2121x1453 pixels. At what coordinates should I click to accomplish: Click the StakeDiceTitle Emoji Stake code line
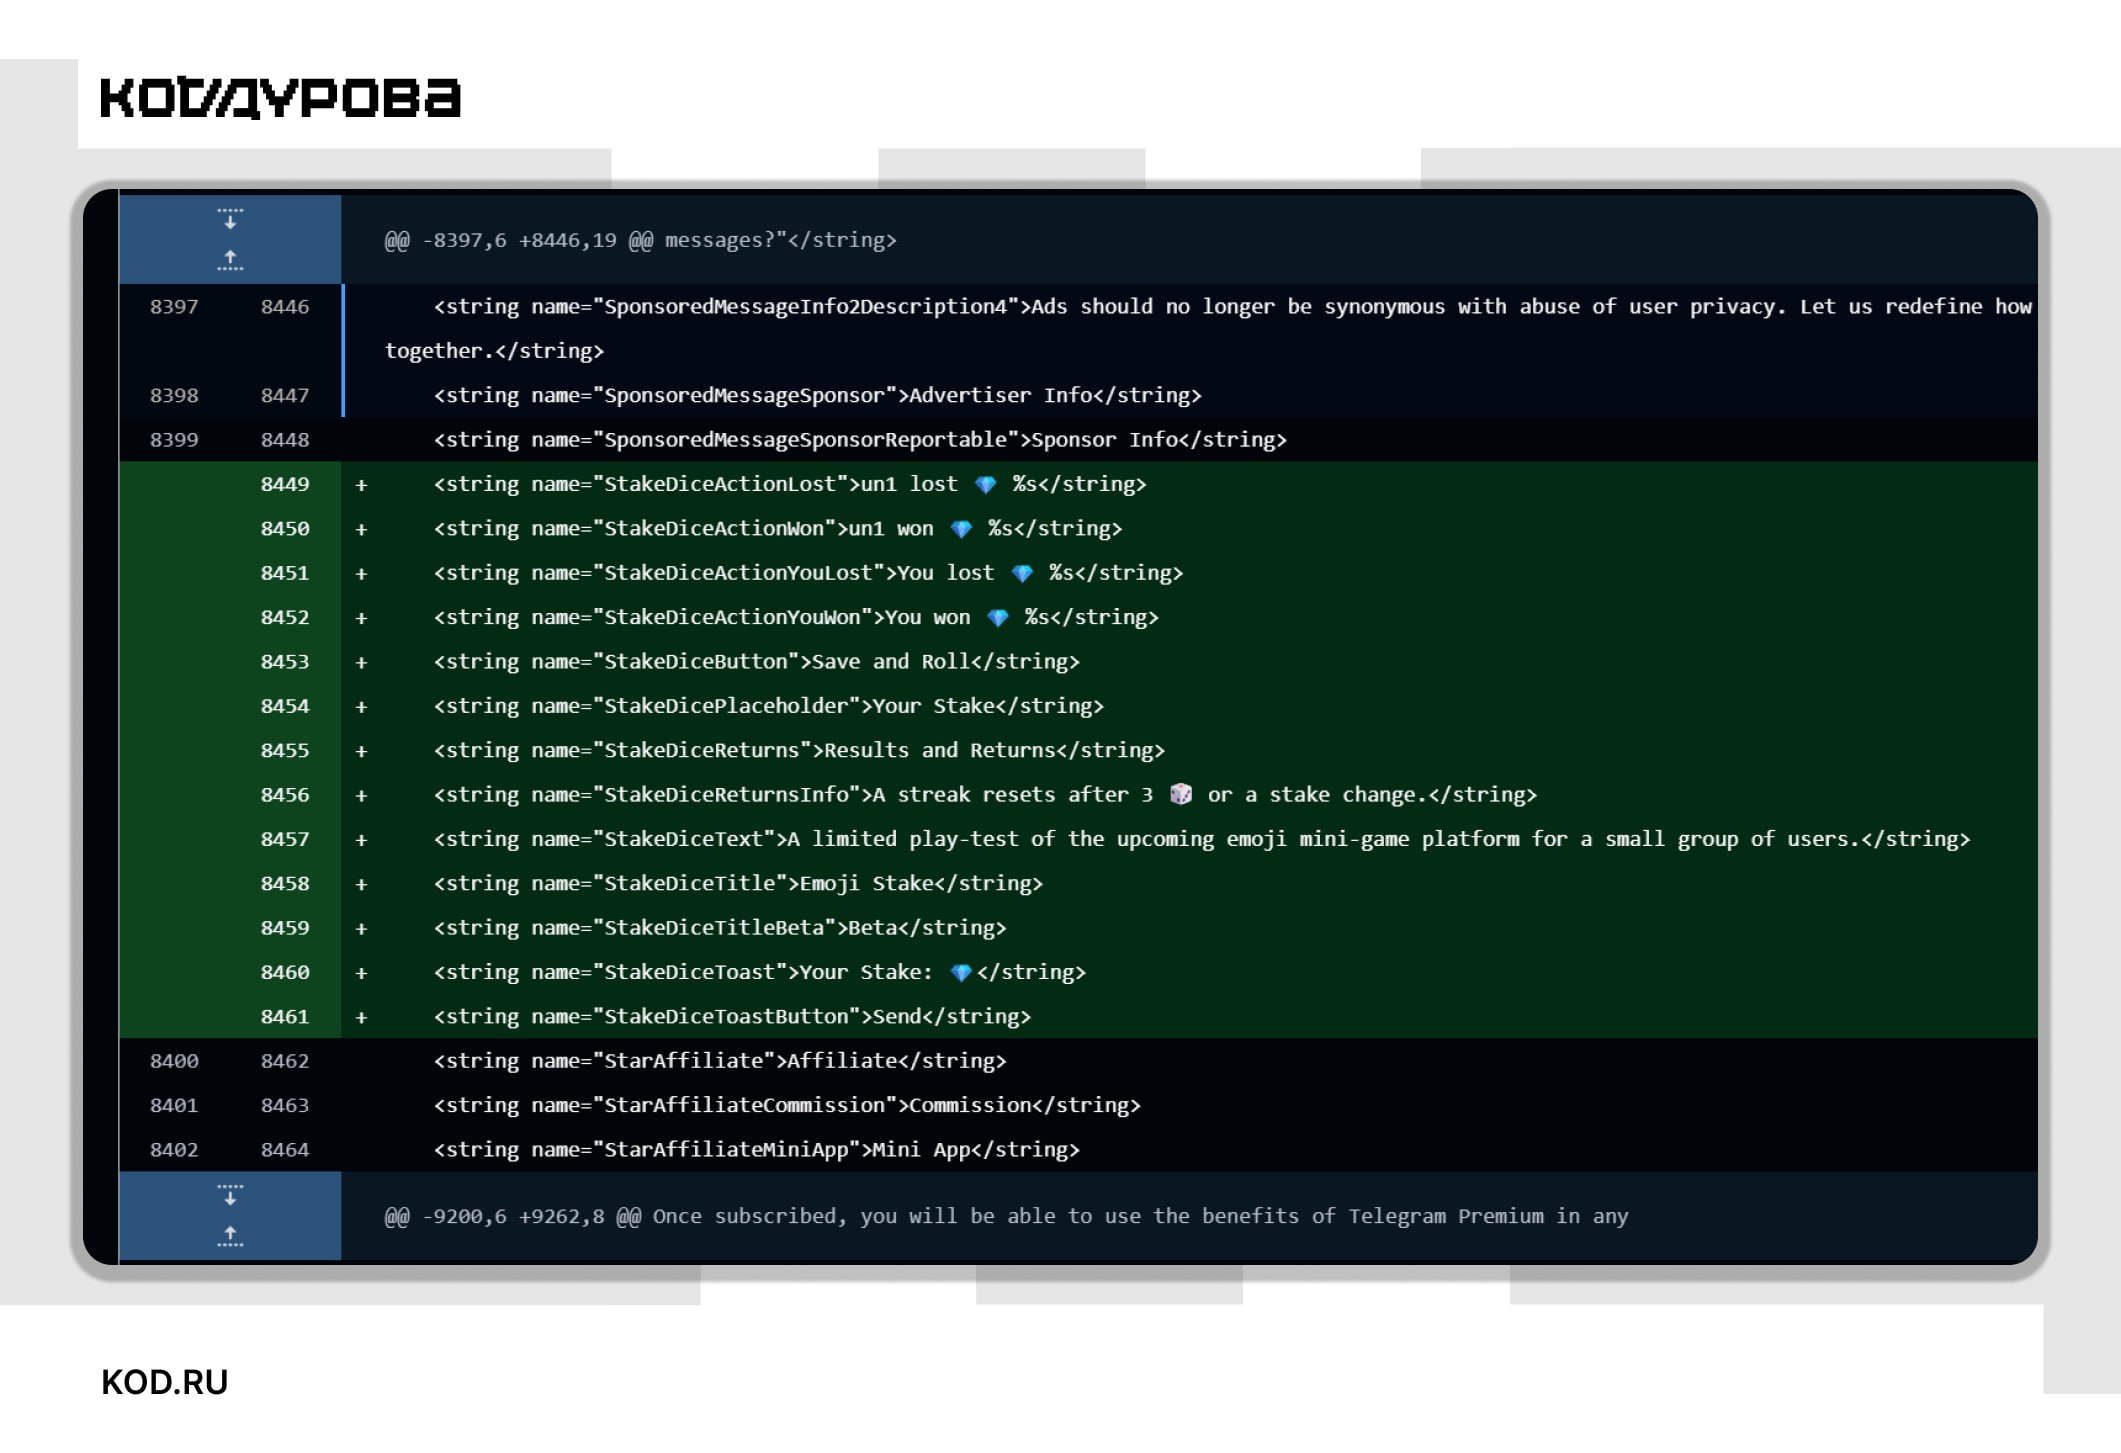coord(738,884)
